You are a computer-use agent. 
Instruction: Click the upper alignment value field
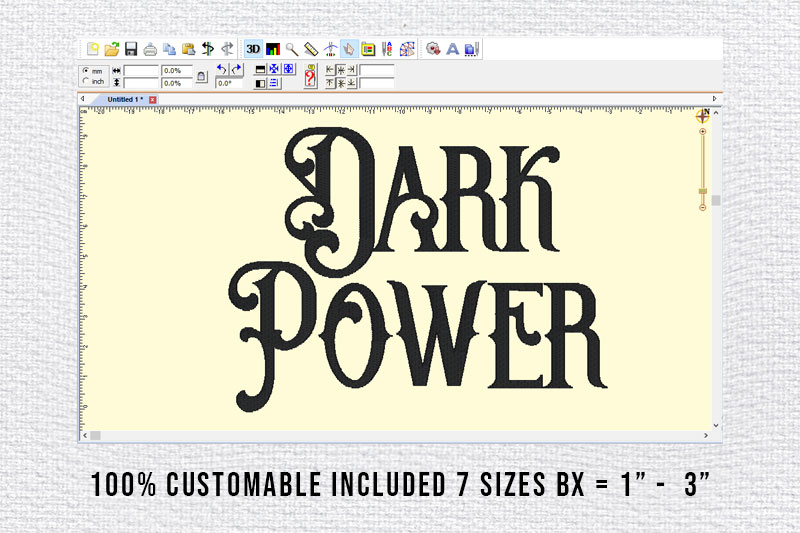(377, 70)
